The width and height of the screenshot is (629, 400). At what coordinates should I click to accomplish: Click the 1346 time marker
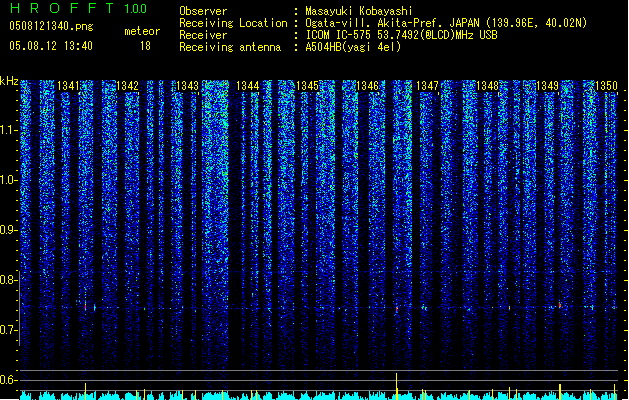(x=367, y=86)
